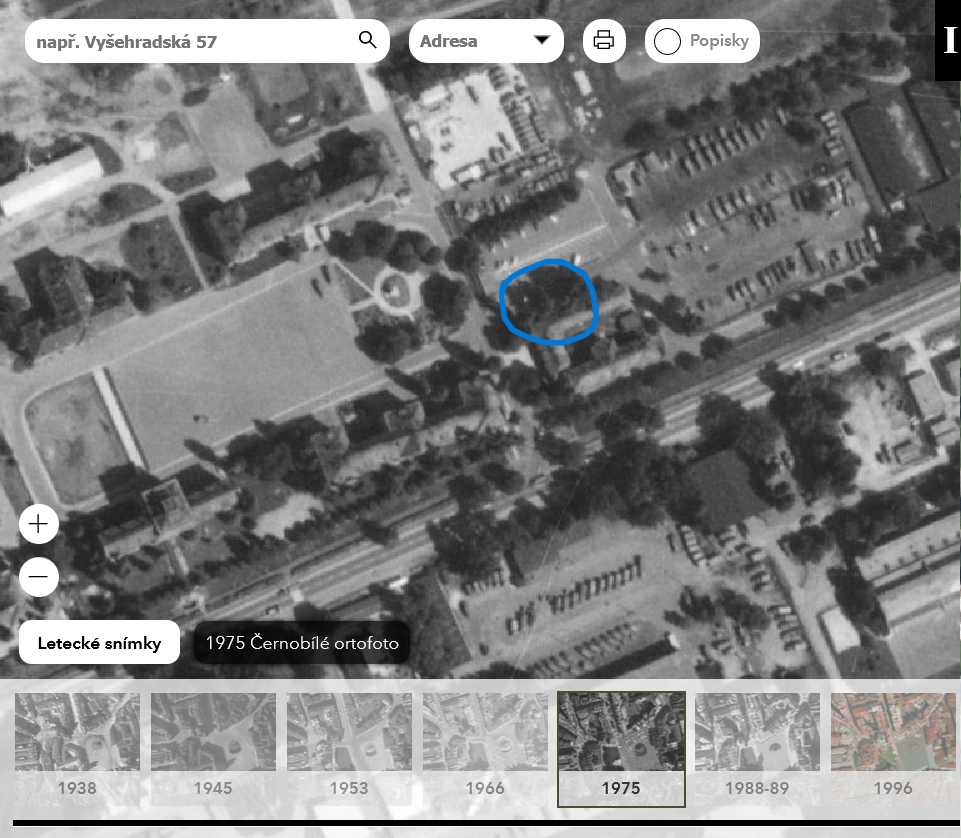The height and width of the screenshot is (838, 961).
Task: Zoom in with the plus button
Action: [39, 524]
